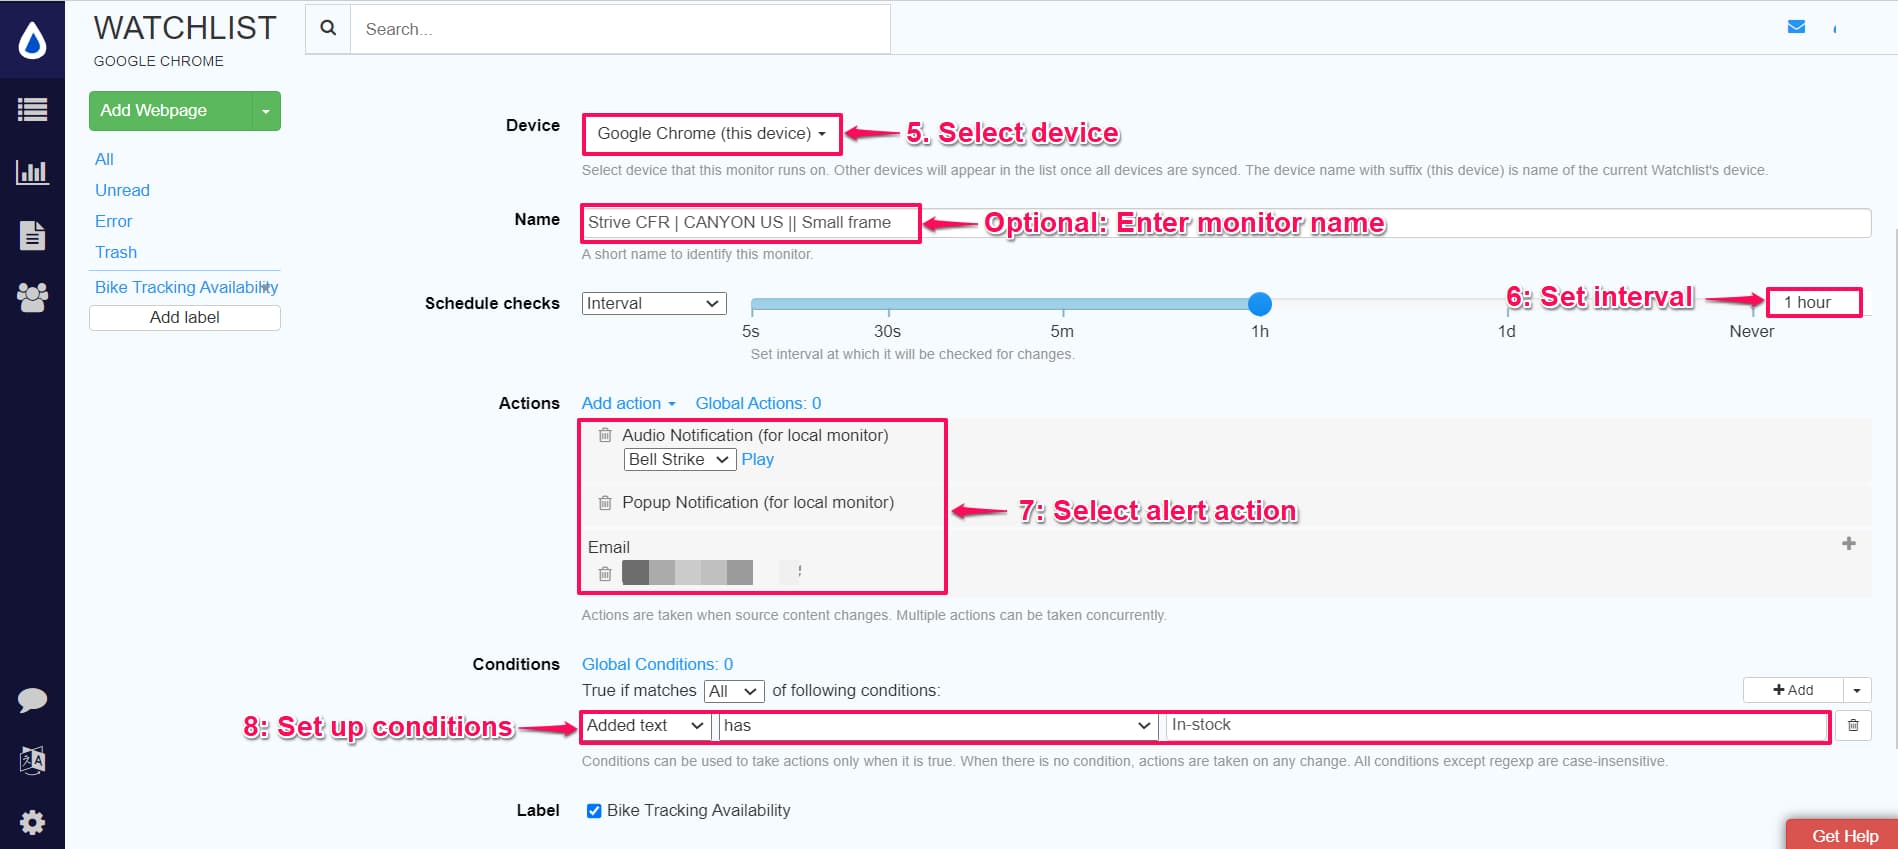The height and width of the screenshot is (849, 1898).
Task: Open the settings gear icon
Action: (32, 822)
